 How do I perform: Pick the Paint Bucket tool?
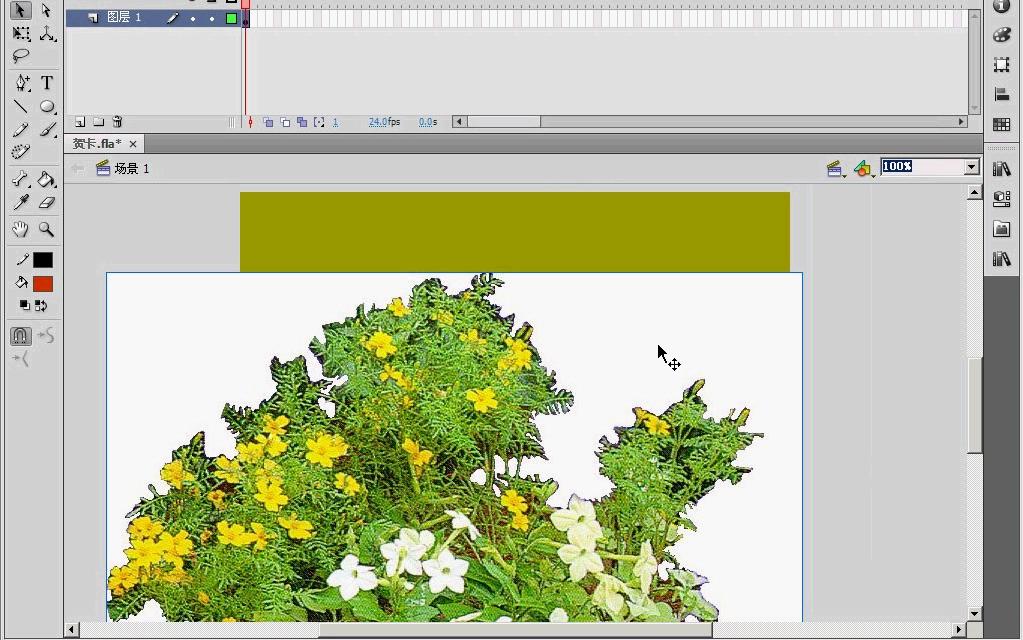click(46, 179)
